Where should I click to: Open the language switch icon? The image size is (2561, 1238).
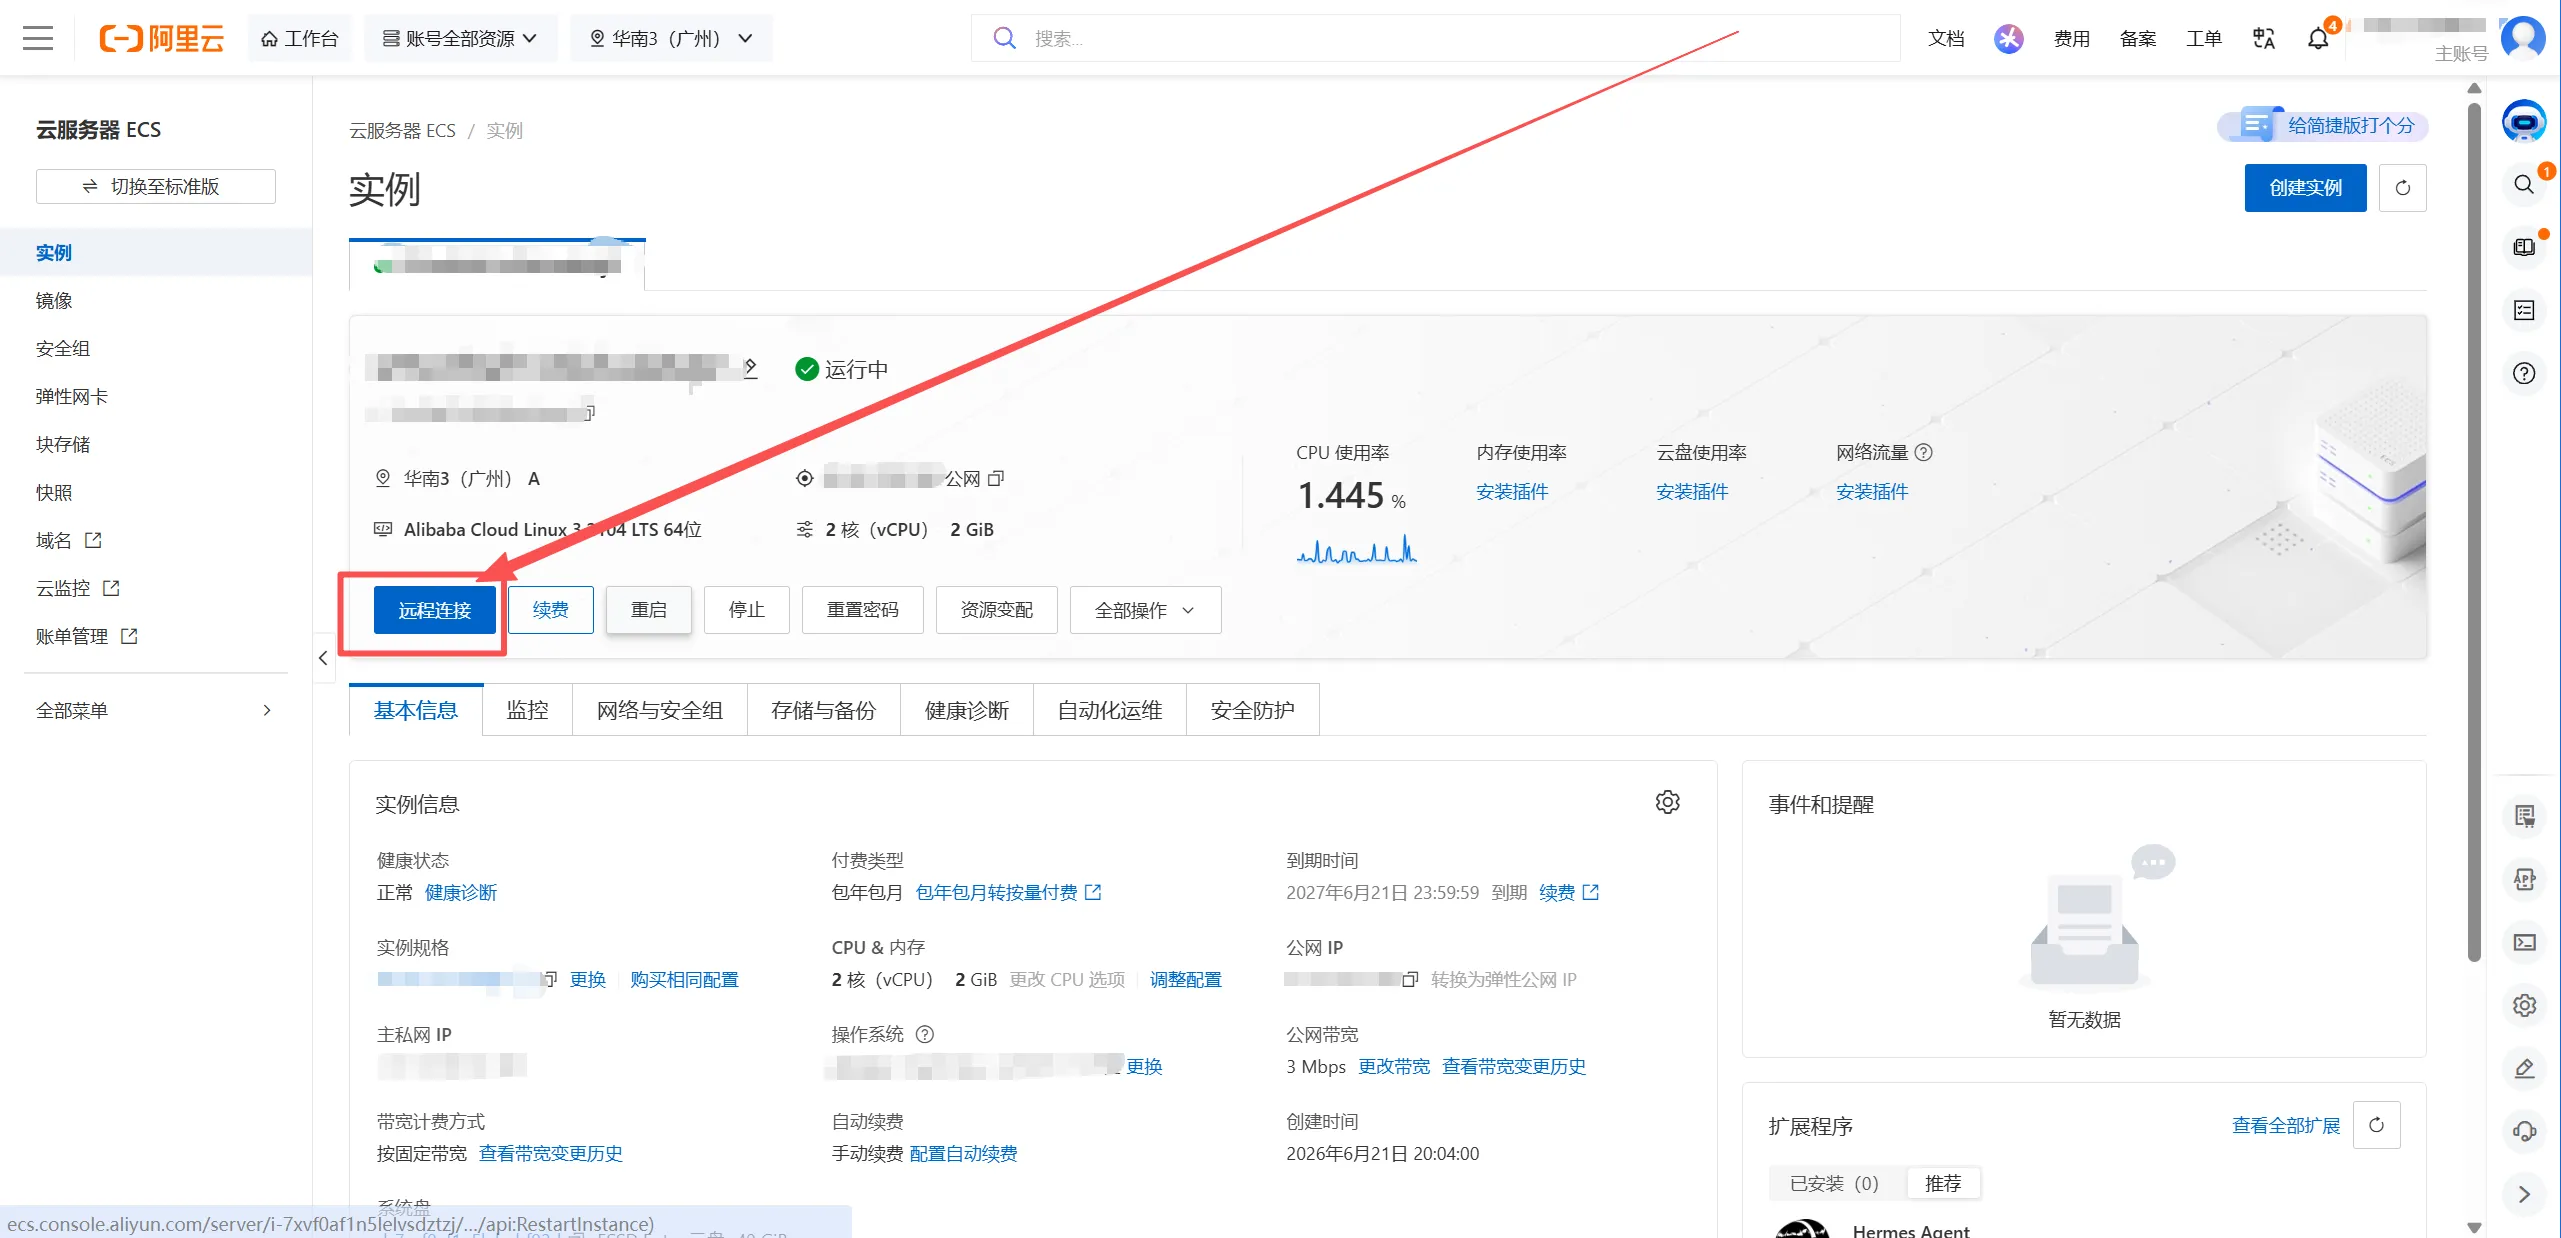(x=2264, y=39)
